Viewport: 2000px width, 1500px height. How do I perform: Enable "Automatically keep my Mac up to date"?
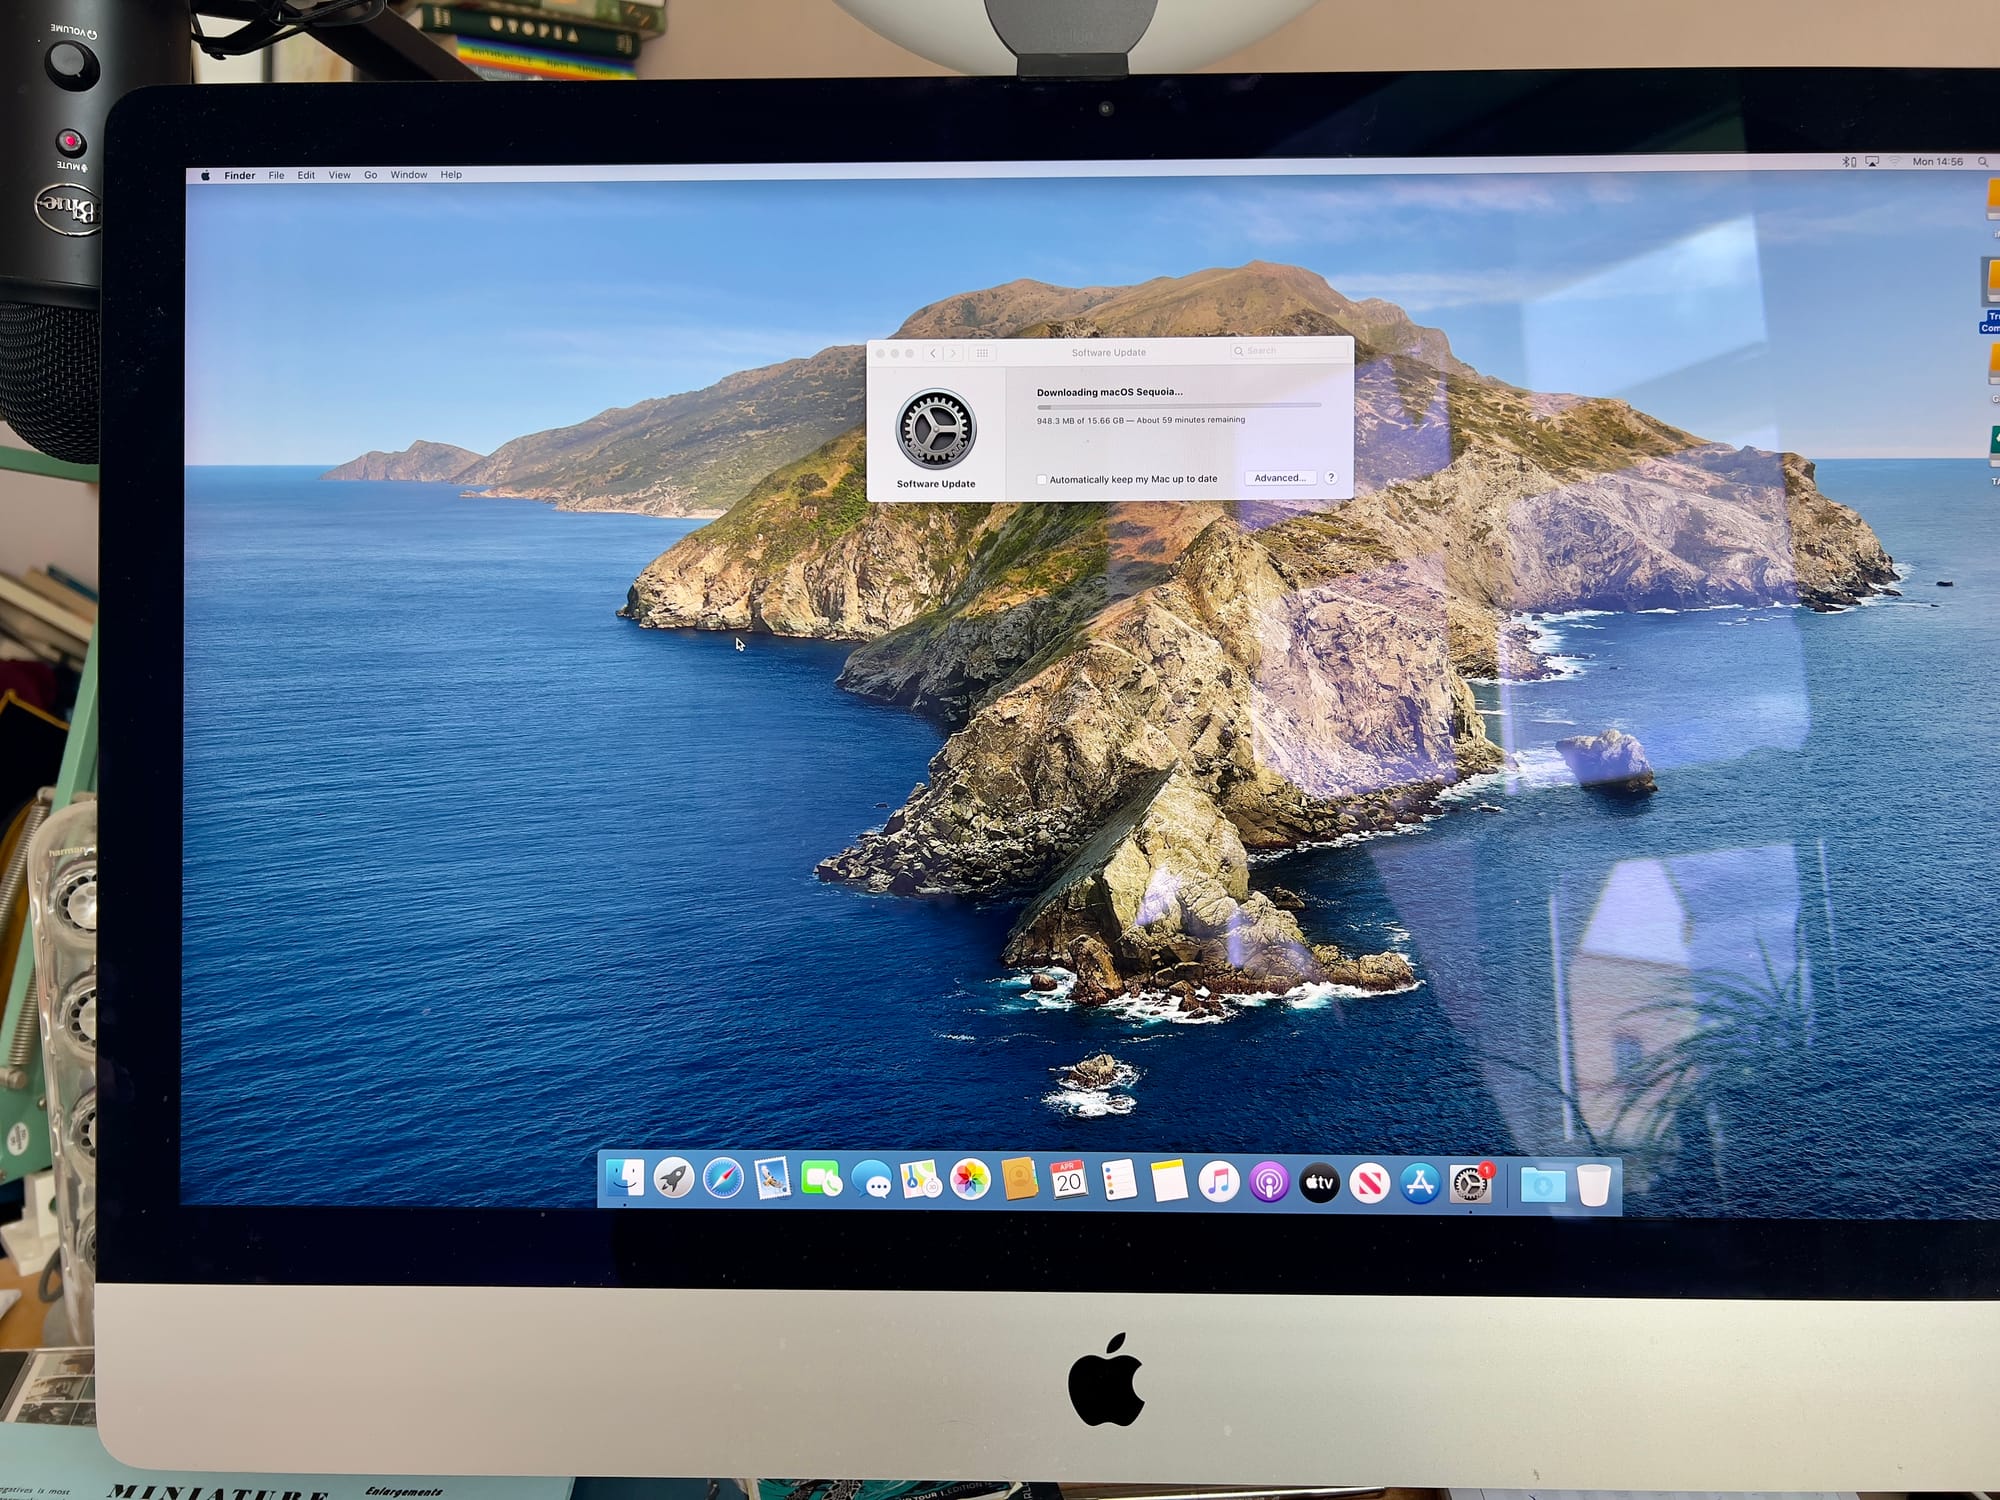click(x=1042, y=479)
